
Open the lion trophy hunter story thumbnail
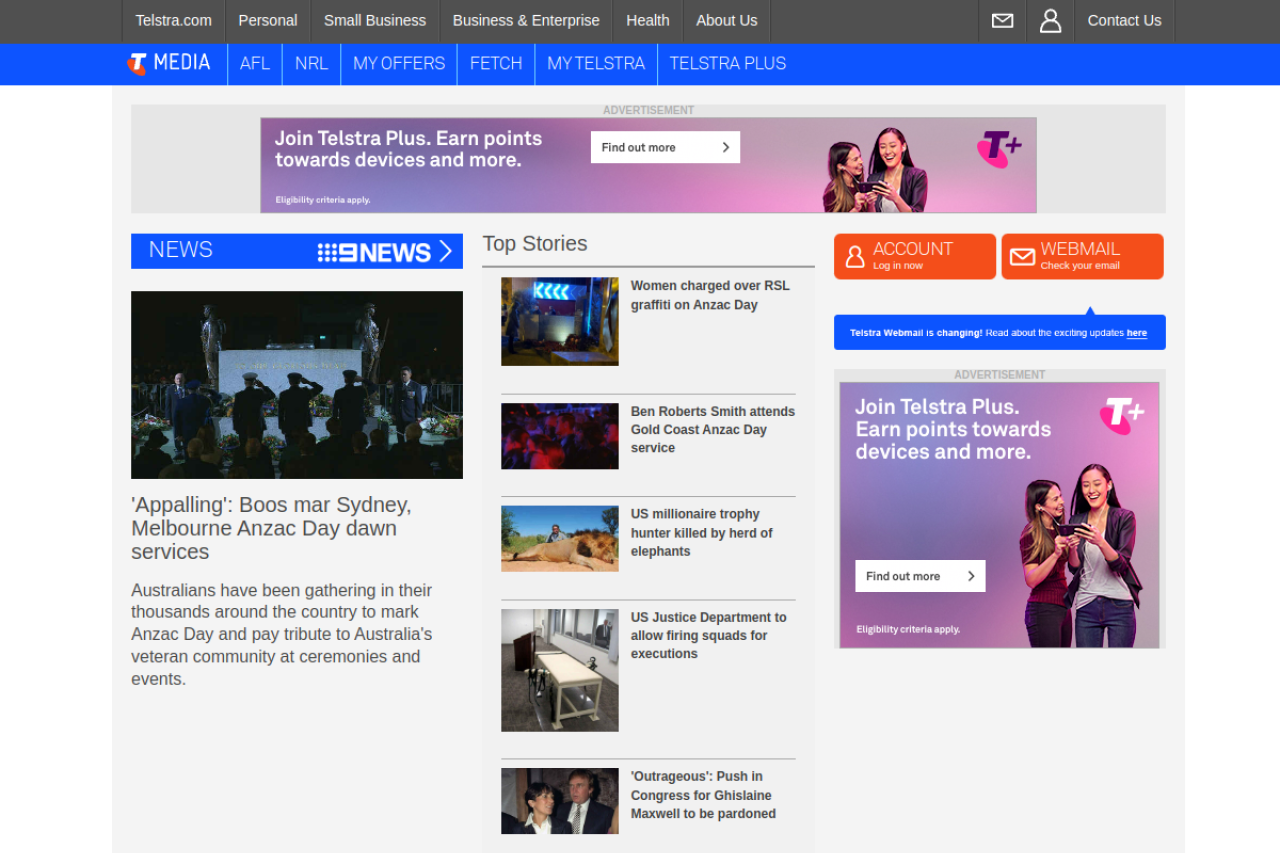coord(559,538)
